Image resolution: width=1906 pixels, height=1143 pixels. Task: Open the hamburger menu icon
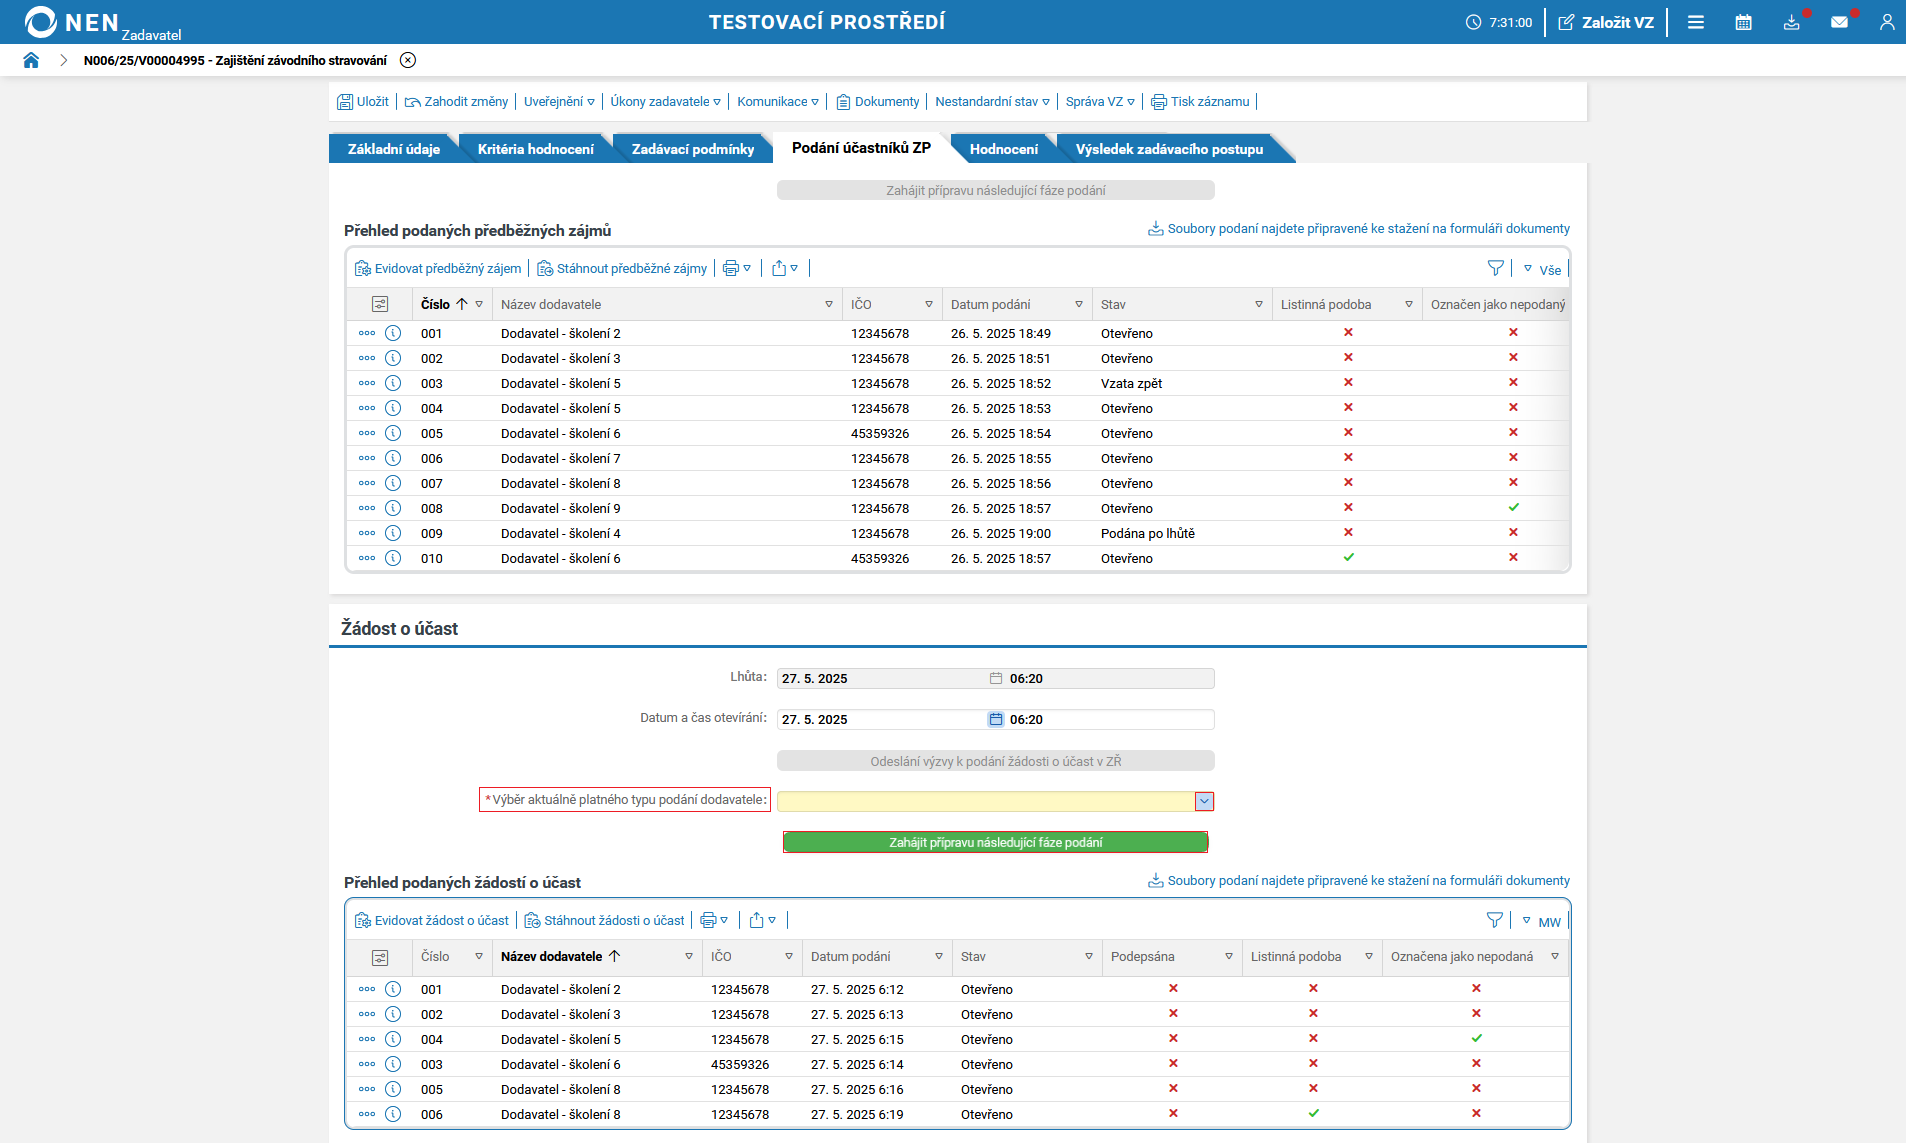(1696, 22)
